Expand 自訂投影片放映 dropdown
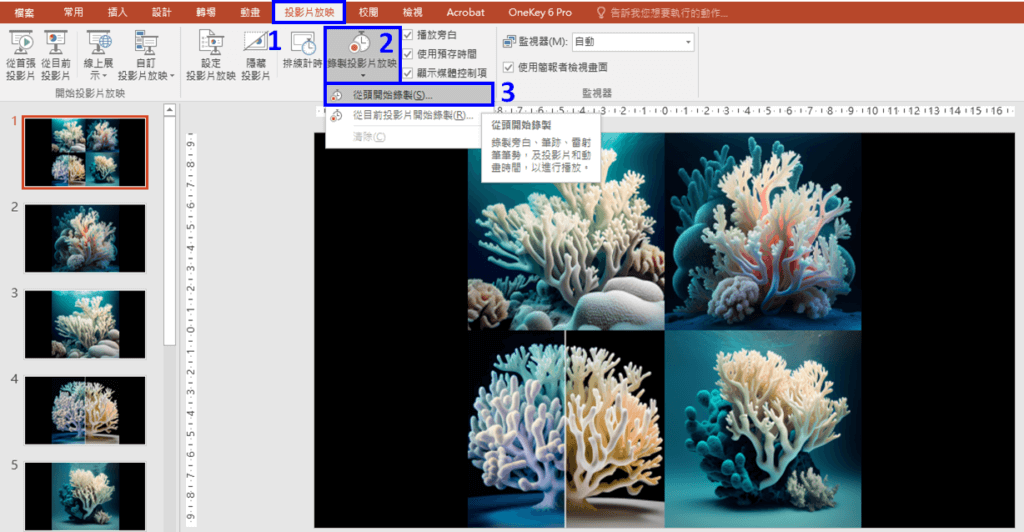Screen dimensions: 1024x532 coord(146,75)
